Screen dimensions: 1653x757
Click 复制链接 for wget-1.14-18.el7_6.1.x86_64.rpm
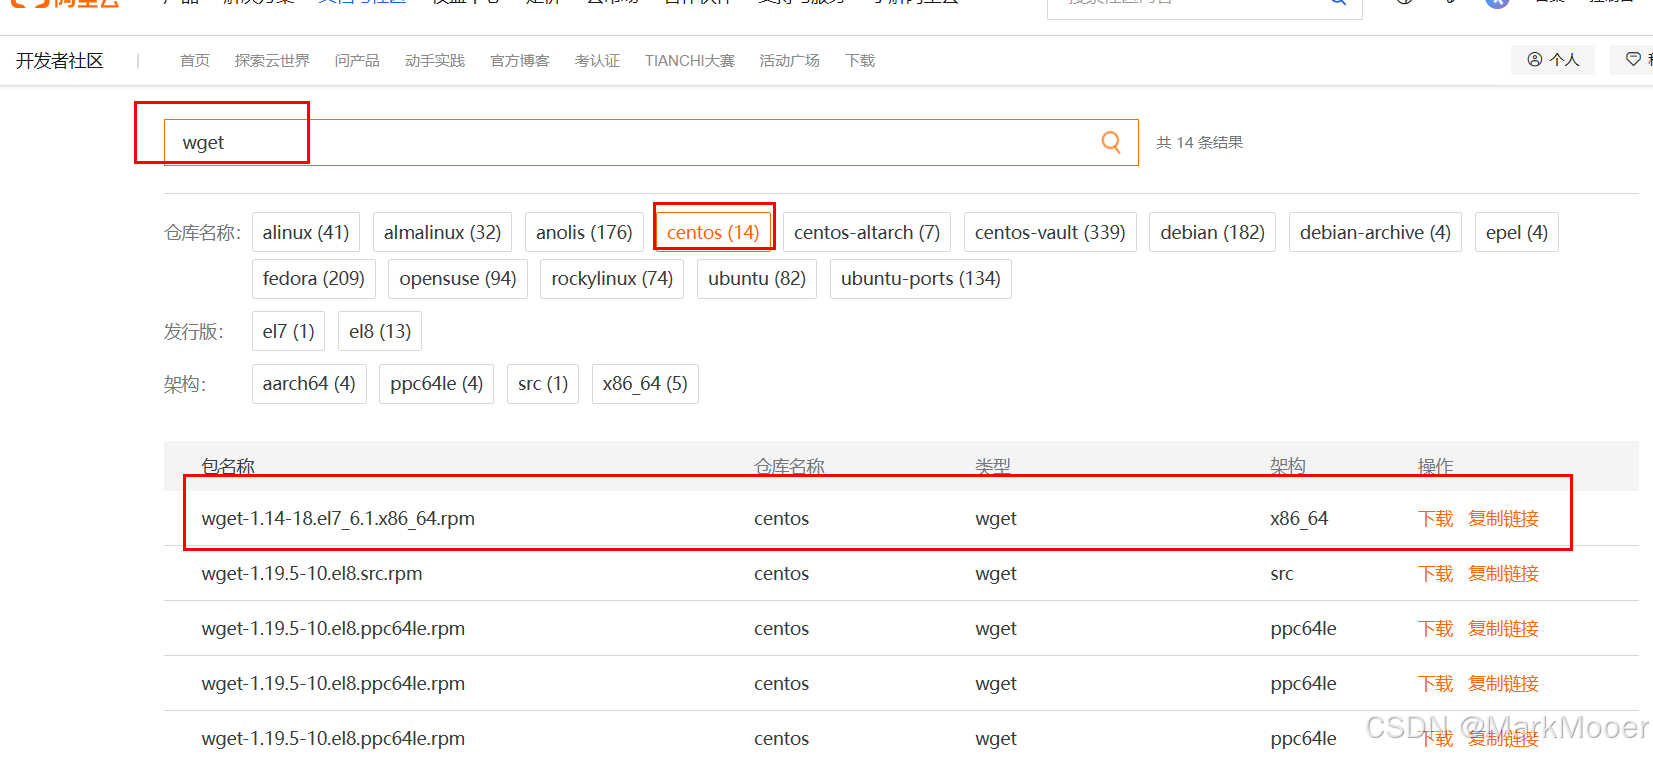point(1503,518)
